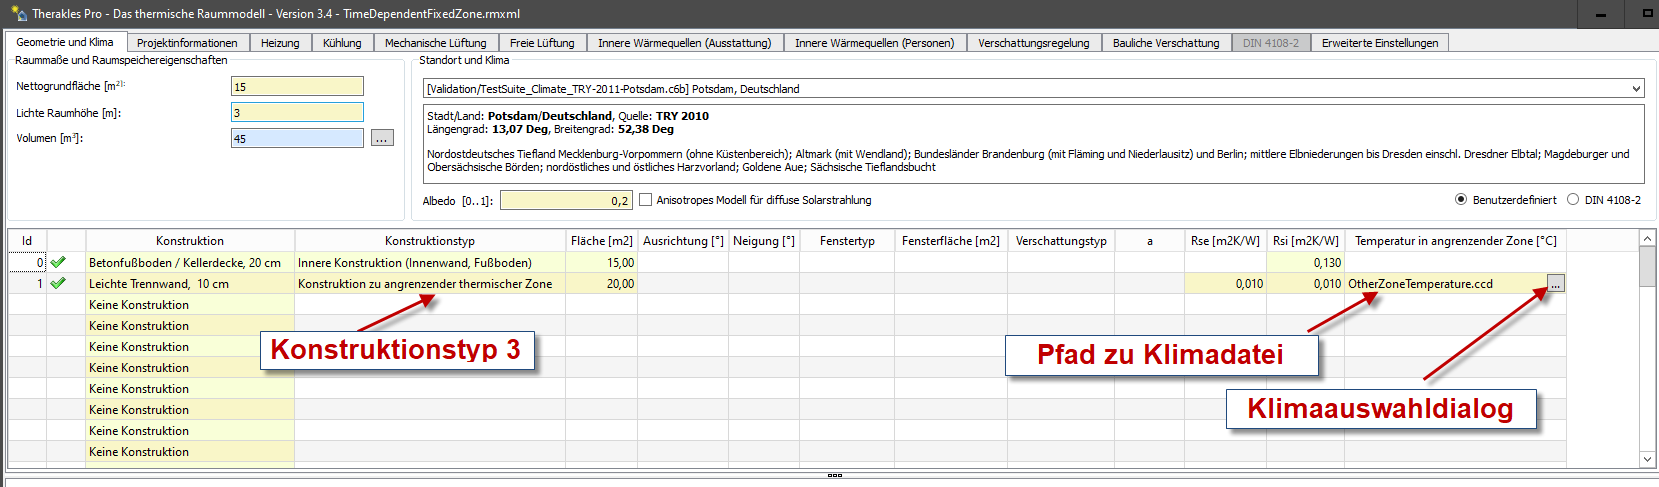Select Innere Konstruktion (Innenwand, Fußboden) cell
Screen dimensions: 1659x487
click(x=430, y=263)
